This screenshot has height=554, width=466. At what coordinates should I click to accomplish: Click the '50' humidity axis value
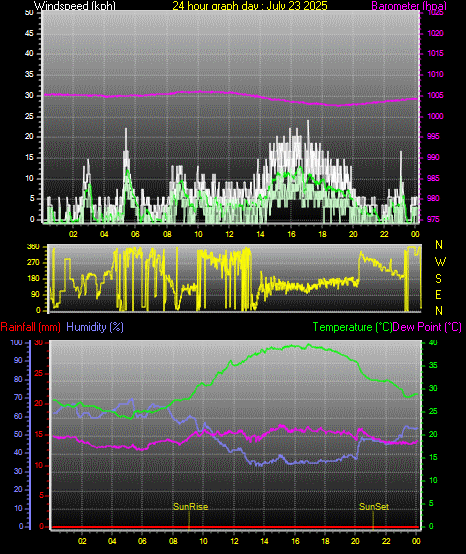(18, 435)
